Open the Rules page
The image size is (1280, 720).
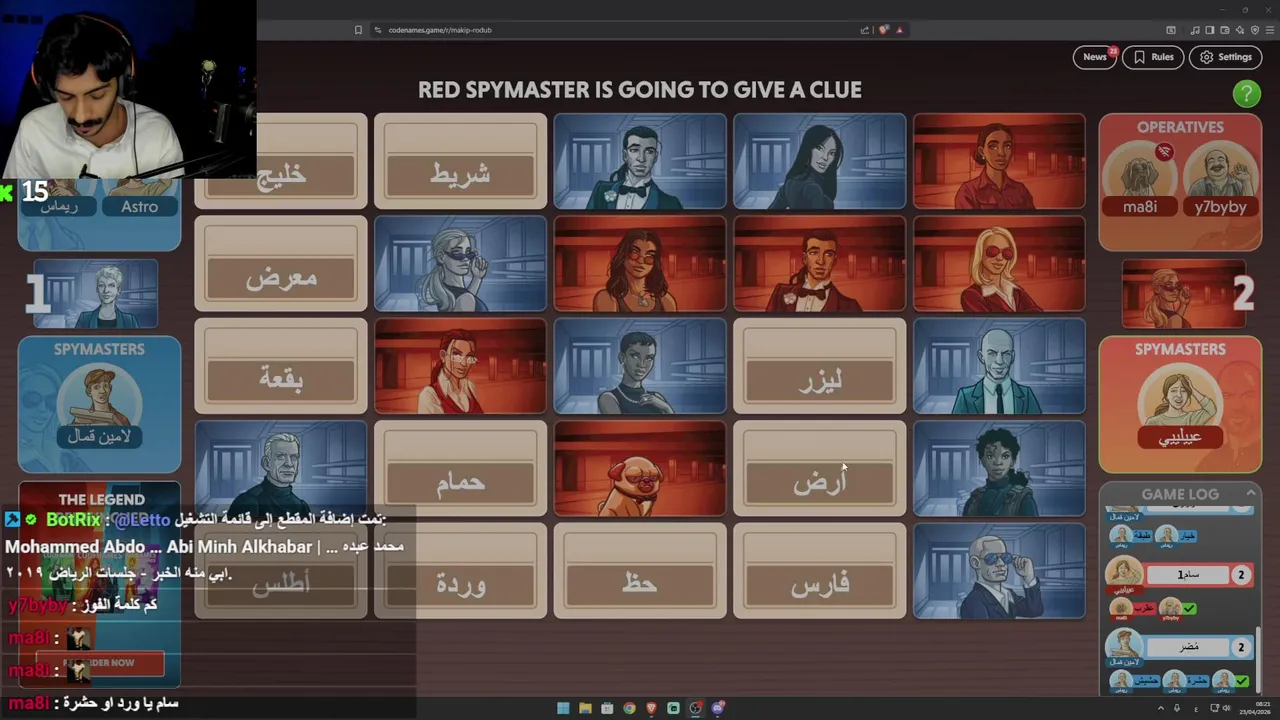click(x=1152, y=57)
